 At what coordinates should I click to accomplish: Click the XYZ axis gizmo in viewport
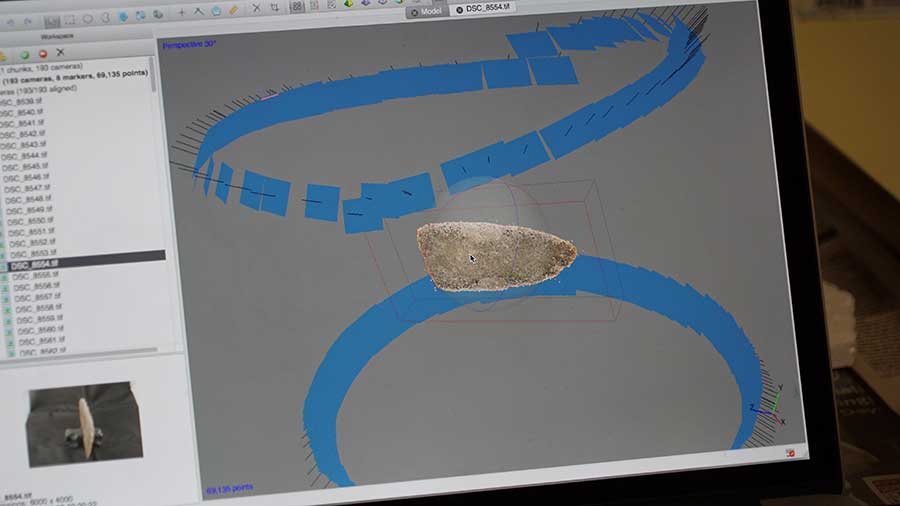coord(769,405)
